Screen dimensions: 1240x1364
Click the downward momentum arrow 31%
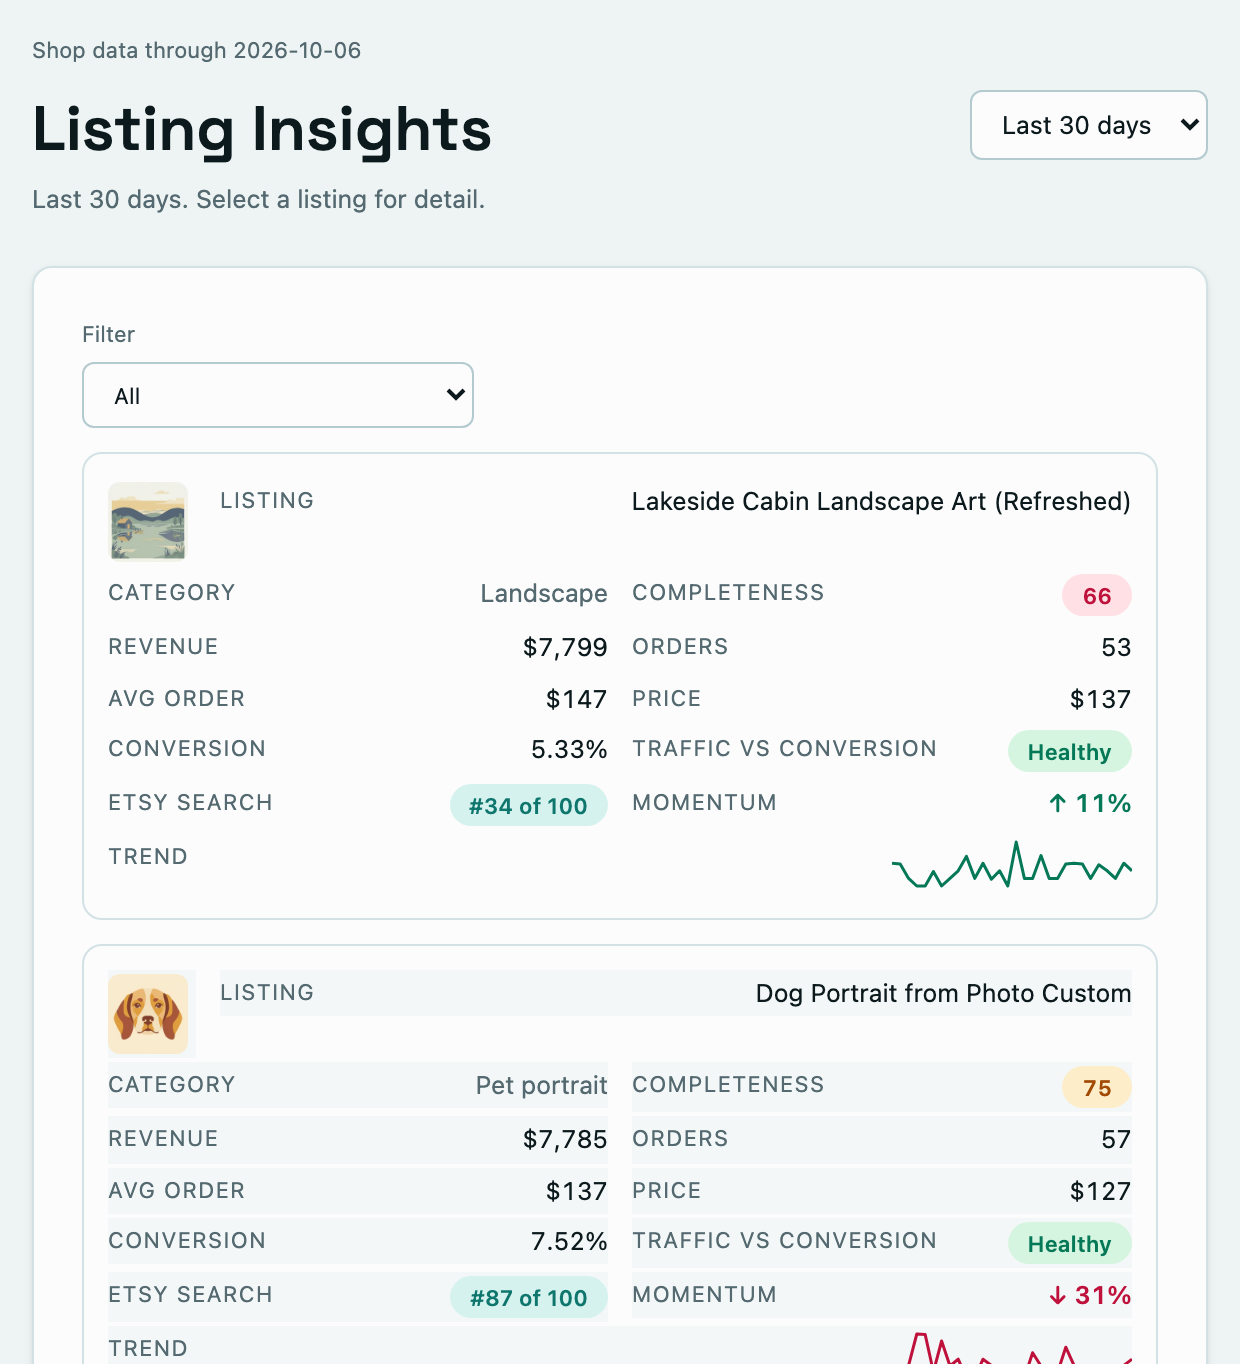pos(1090,1295)
